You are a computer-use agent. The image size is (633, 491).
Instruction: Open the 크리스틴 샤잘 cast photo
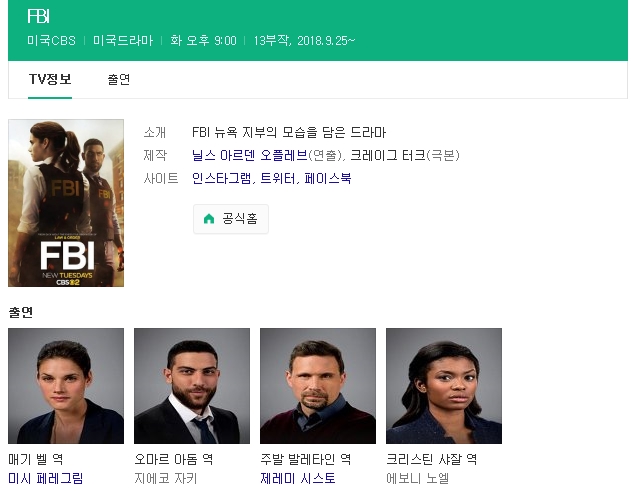pos(444,386)
